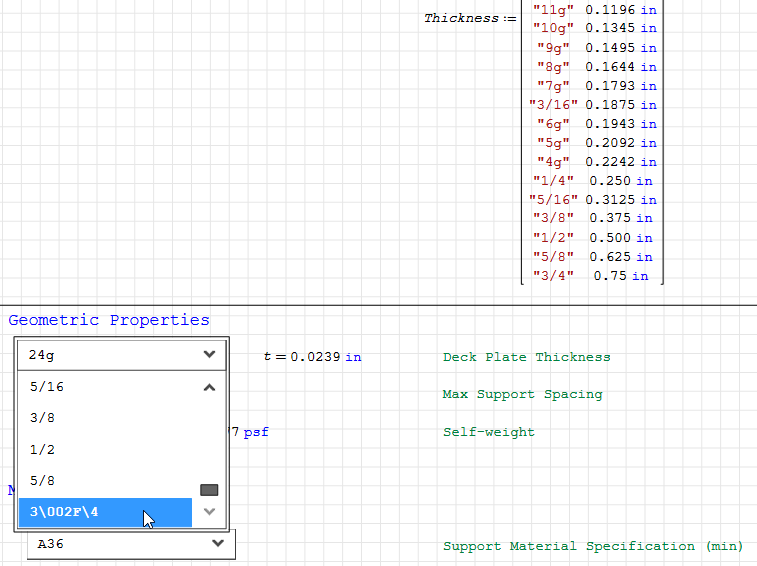Click the dropdown list scrollbar thumb

pyautogui.click(x=209, y=490)
